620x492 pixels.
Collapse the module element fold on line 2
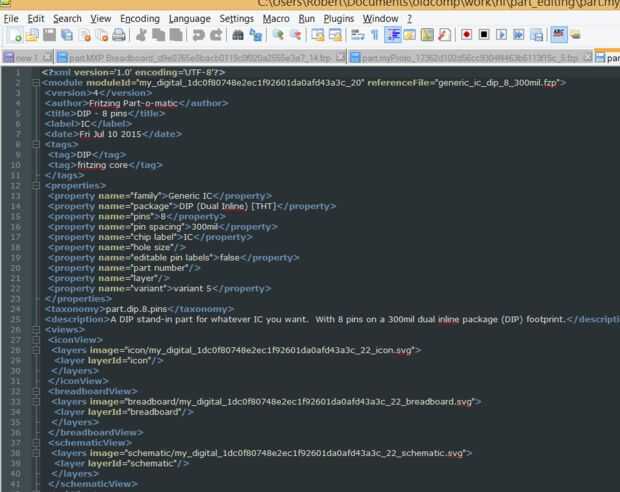36,83
